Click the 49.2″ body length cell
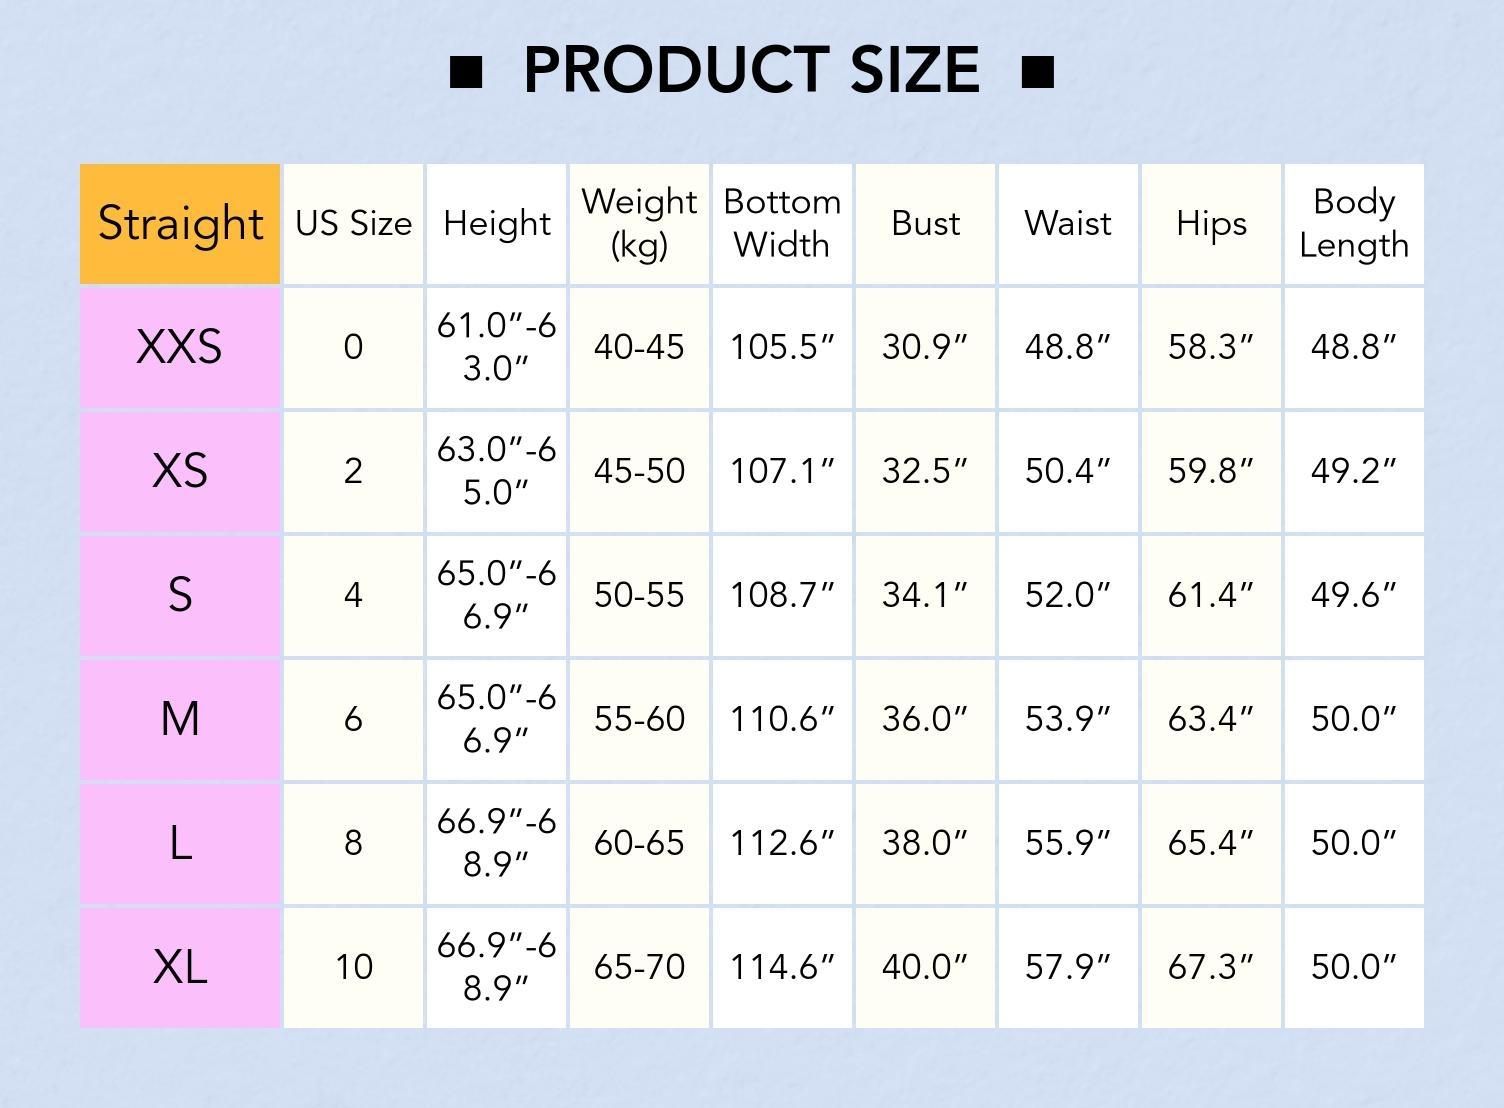Viewport: 1504px width, 1108px height. coord(1354,471)
